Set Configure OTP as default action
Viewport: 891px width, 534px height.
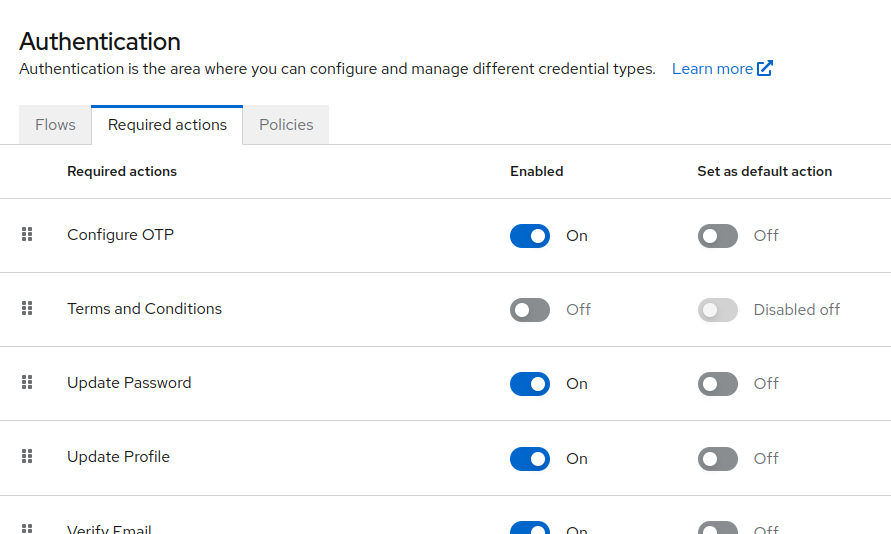(x=717, y=236)
